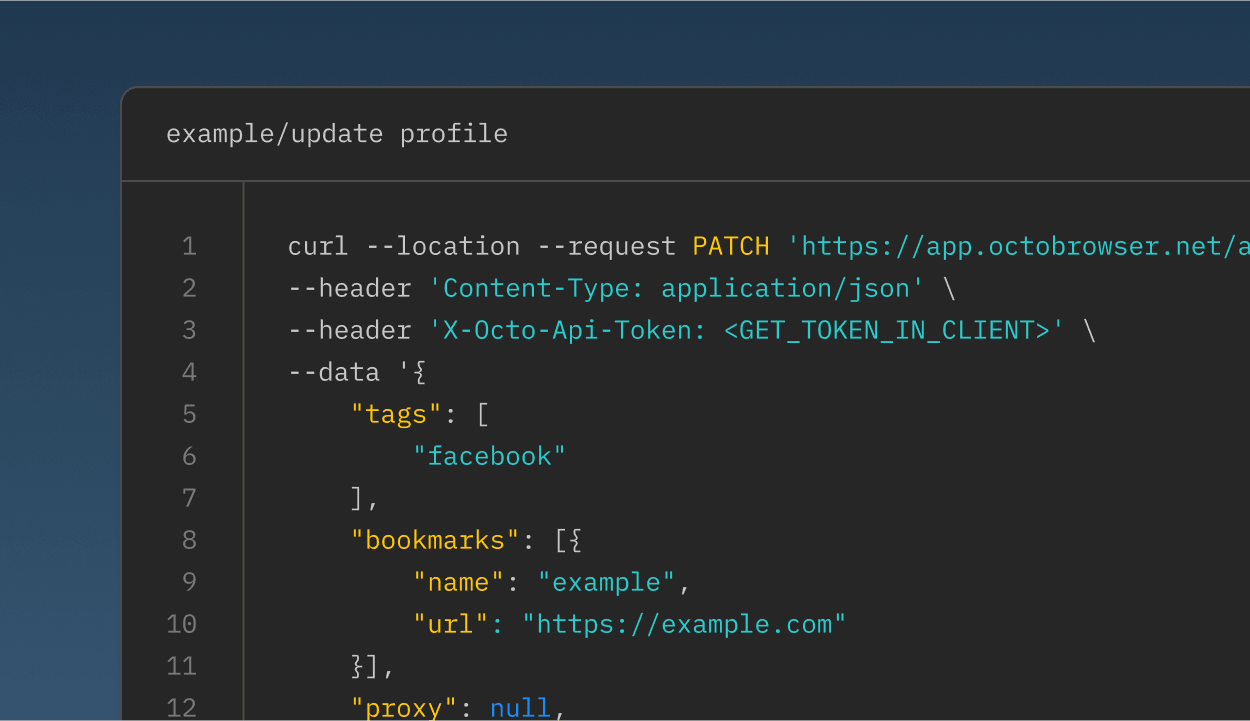The width and height of the screenshot is (1250, 721).
Task: Open the https://example.com link string
Action: [684, 624]
